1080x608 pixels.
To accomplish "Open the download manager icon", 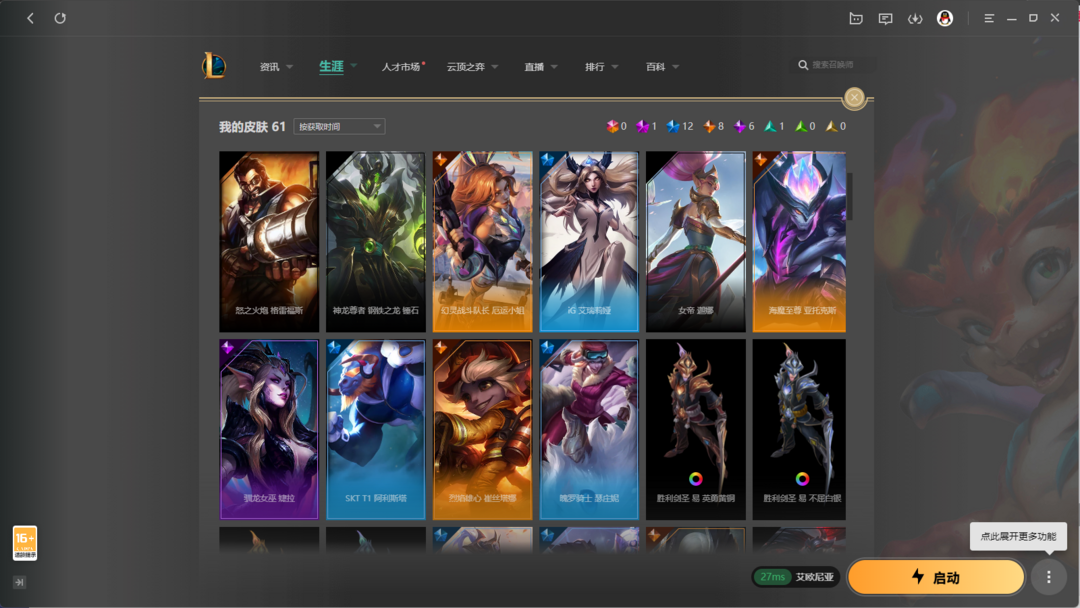I will pos(915,19).
